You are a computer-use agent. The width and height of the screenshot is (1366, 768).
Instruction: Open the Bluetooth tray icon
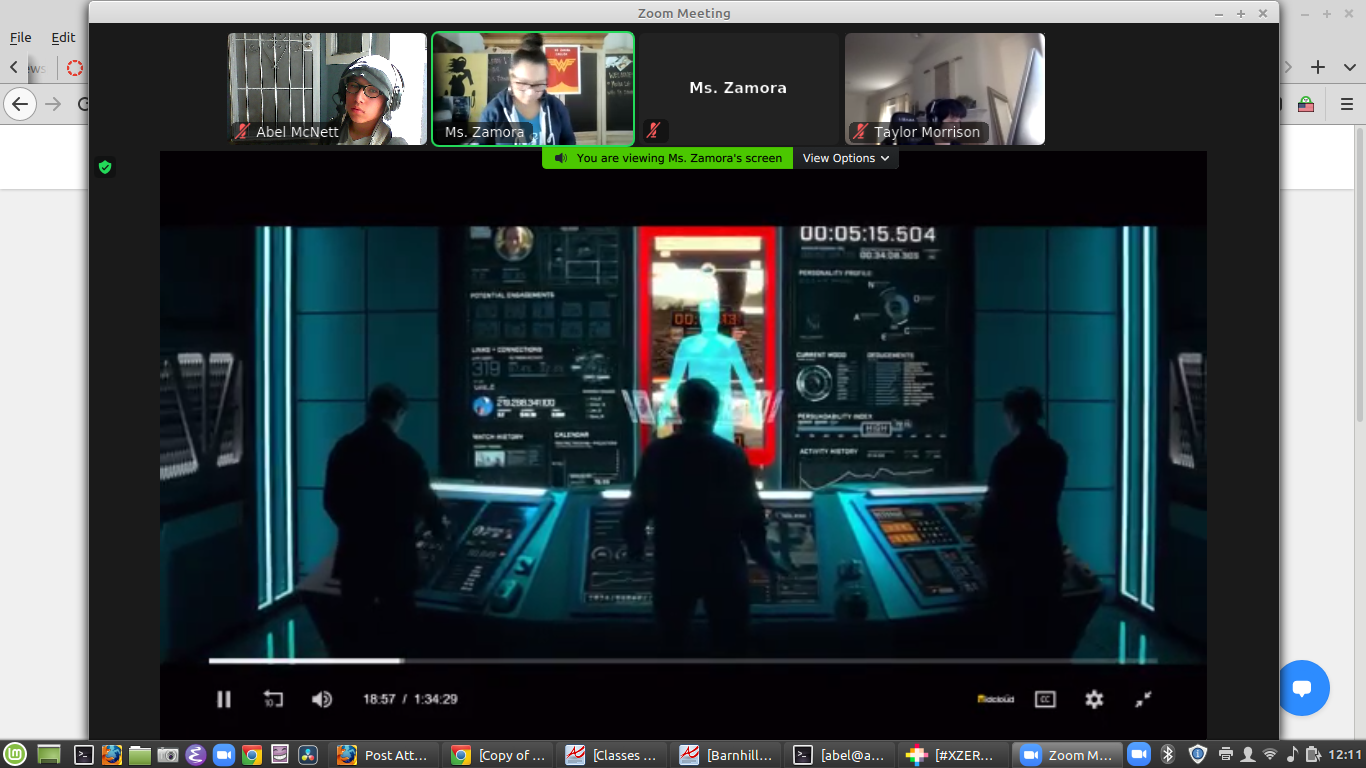pyautogui.click(x=1168, y=755)
